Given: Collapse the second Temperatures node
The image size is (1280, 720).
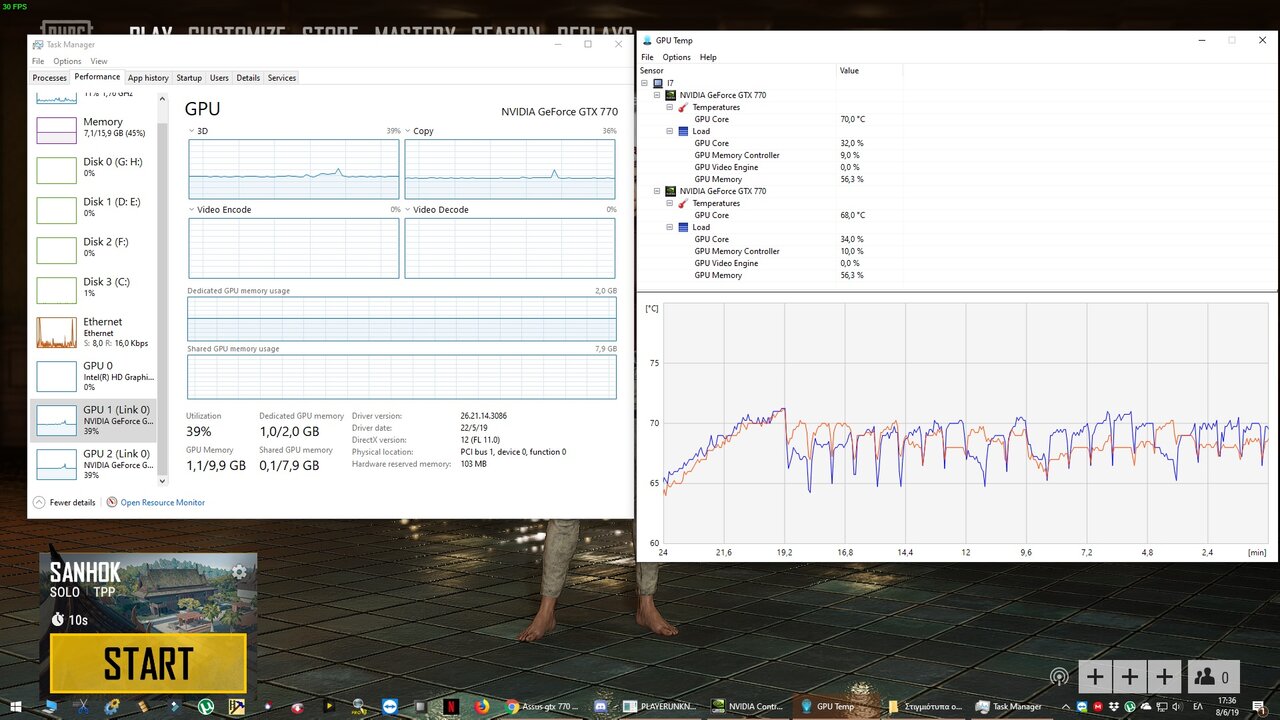Looking at the screenshot, I should coord(670,203).
